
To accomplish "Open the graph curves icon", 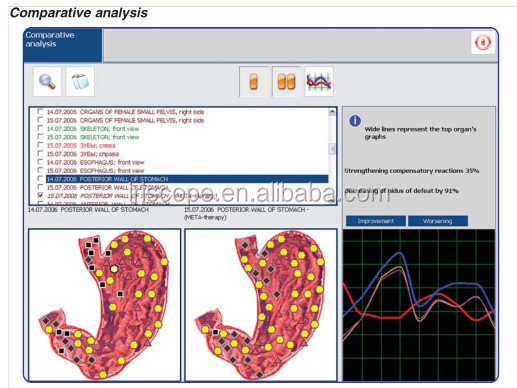I will (319, 82).
